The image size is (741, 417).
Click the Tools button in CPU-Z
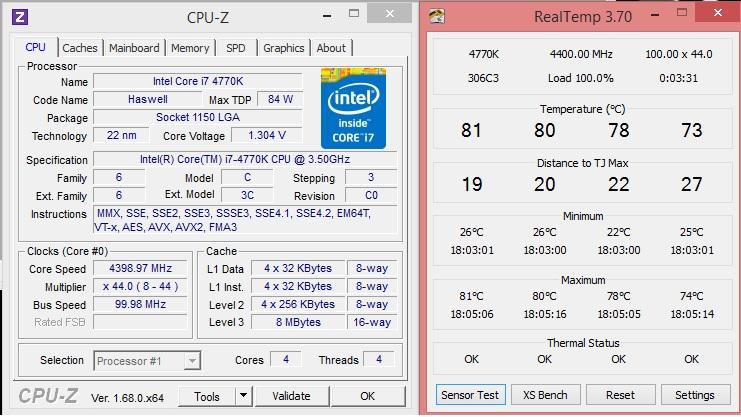[207, 396]
